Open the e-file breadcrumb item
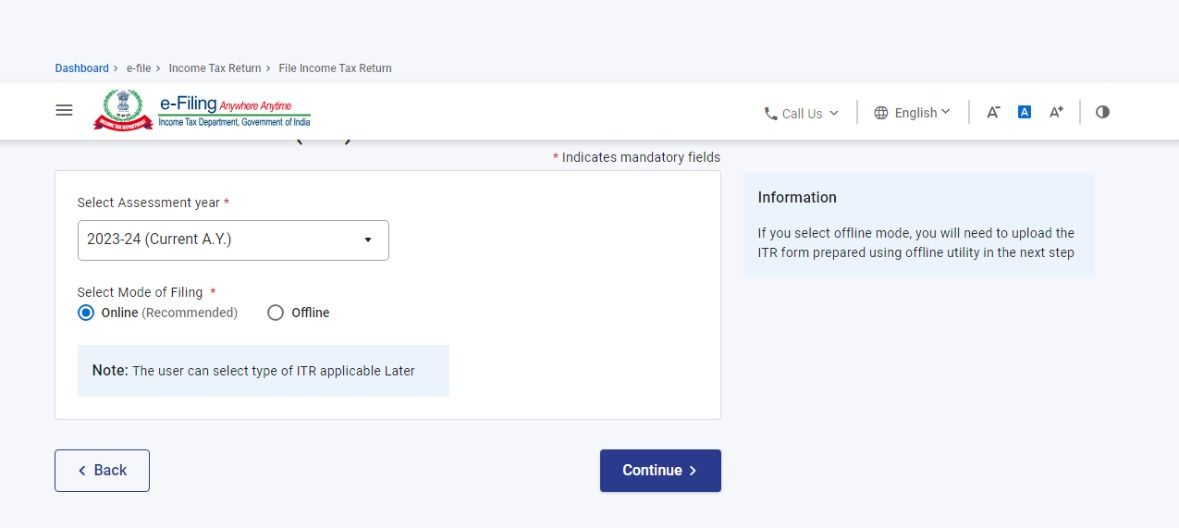 (138, 68)
